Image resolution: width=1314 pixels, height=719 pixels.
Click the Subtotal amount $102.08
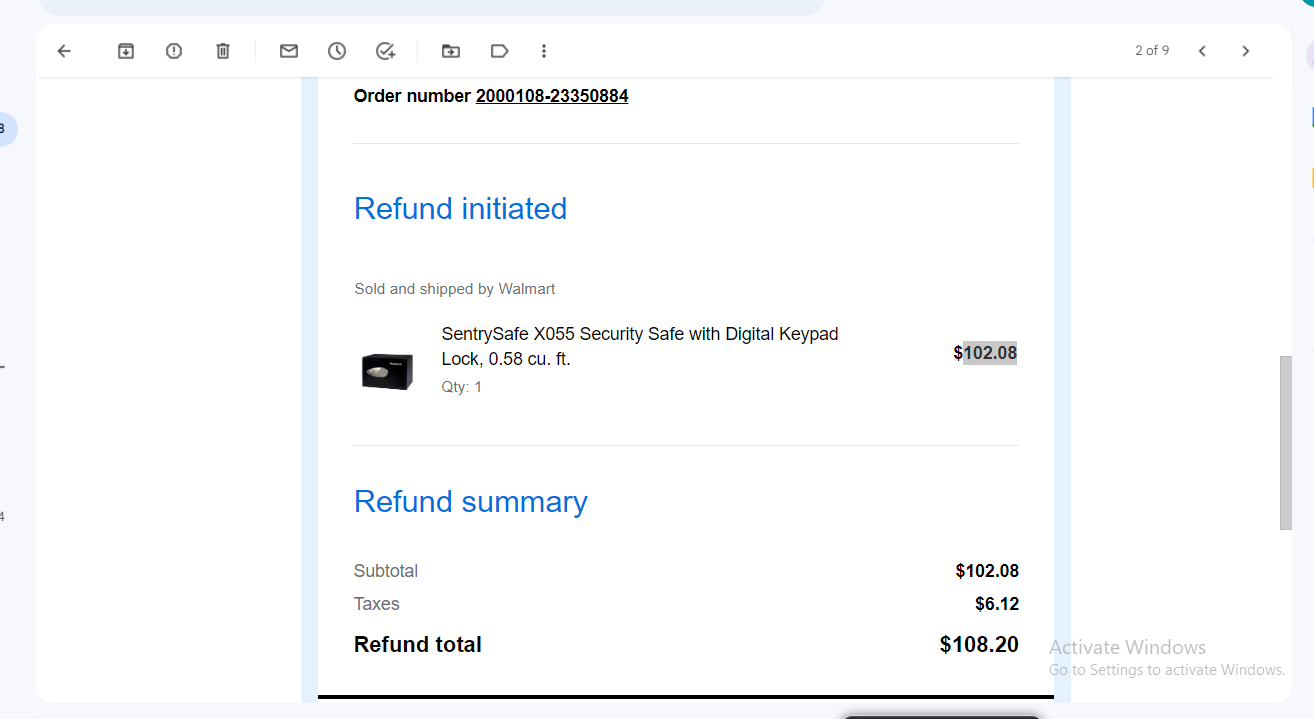tap(987, 571)
